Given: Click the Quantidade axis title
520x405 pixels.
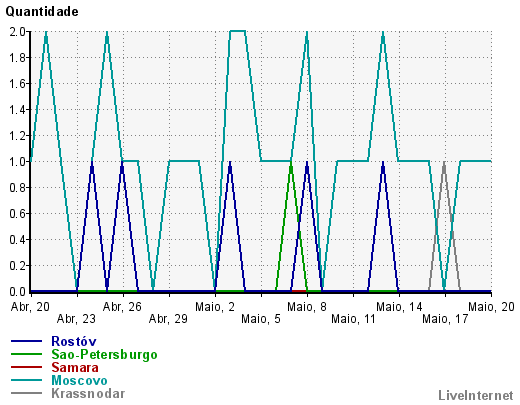Looking at the screenshot, I should [x=42, y=12].
